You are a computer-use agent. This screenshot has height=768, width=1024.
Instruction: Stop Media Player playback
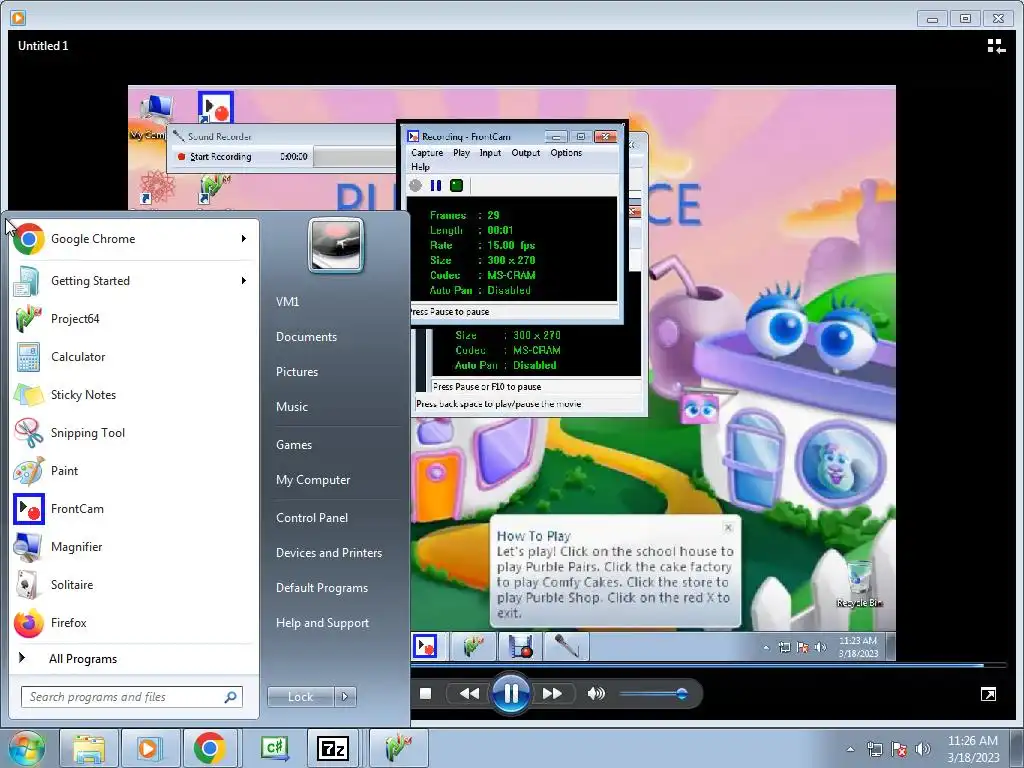425,694
